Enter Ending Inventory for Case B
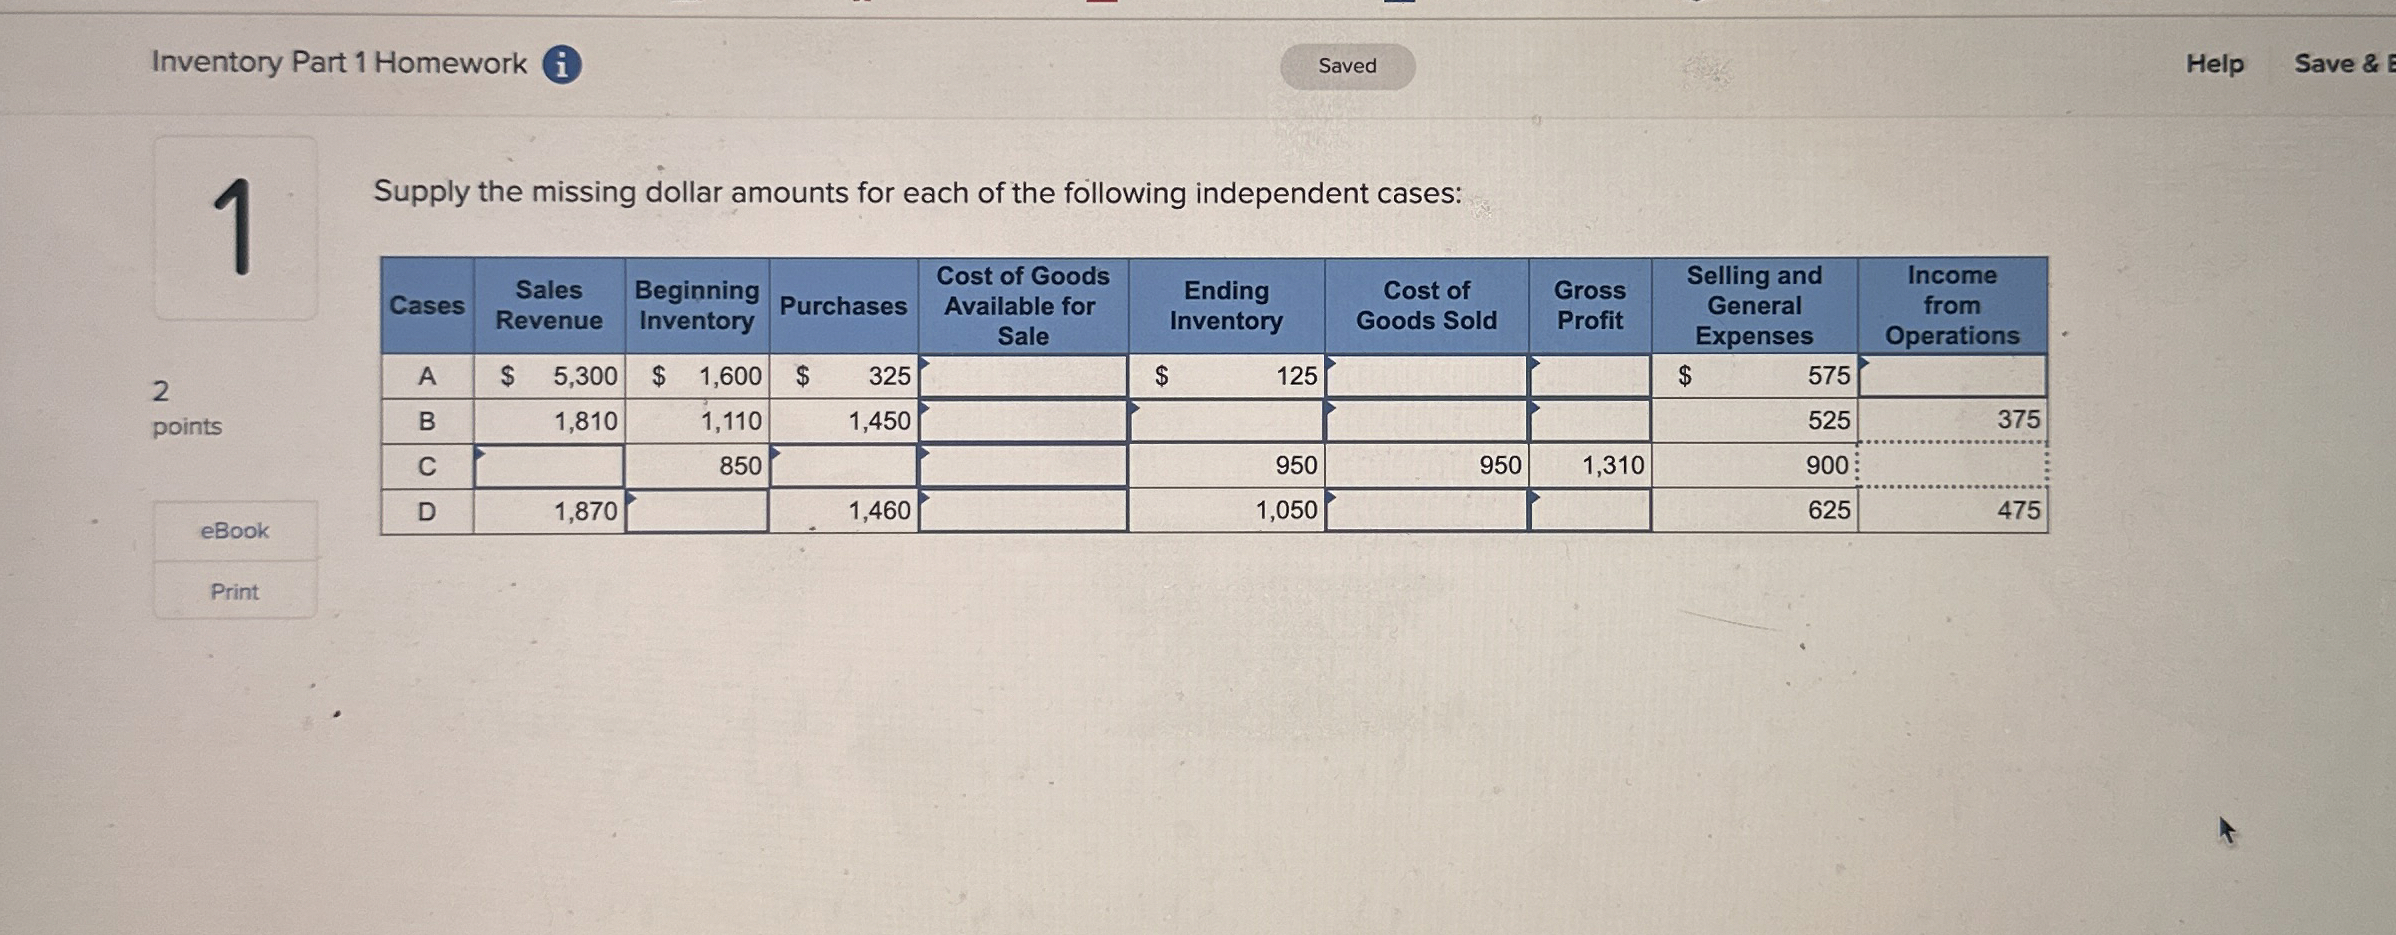Image resolution: width=2396 pixels, height=935 pixels. pyautogui.click(x=1225, y=421)
